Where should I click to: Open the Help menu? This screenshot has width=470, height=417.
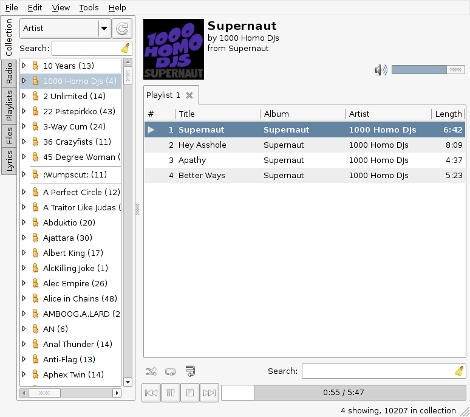[x=117, y=7]
